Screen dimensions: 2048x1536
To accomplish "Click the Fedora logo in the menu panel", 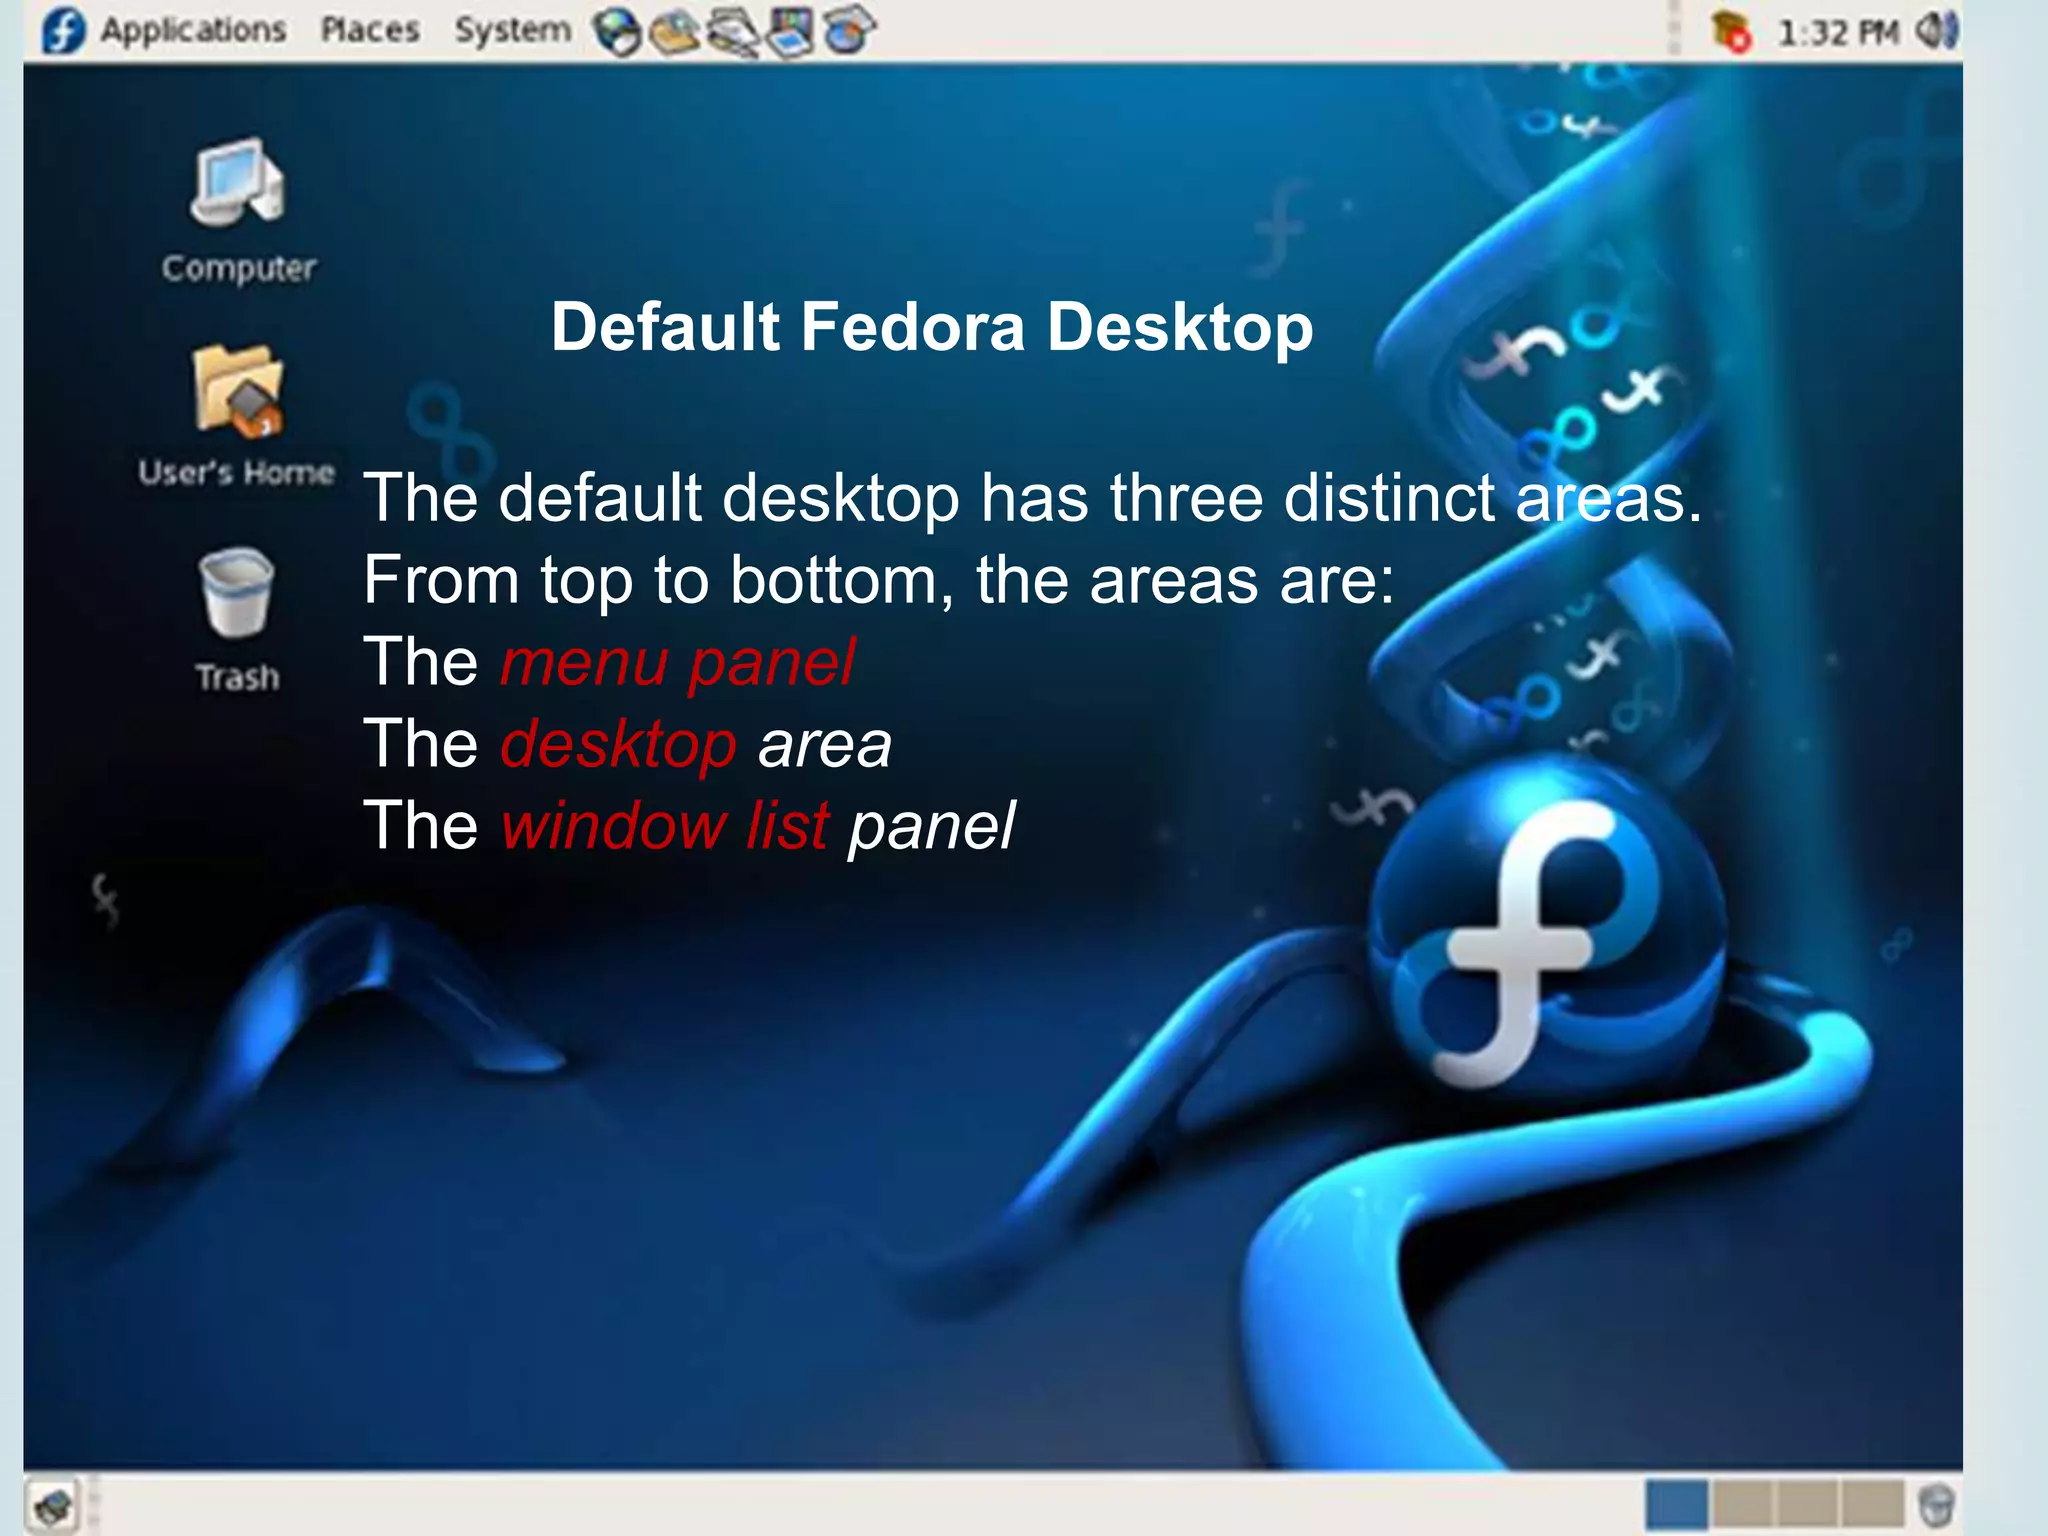I will click(x=63, y=30).
